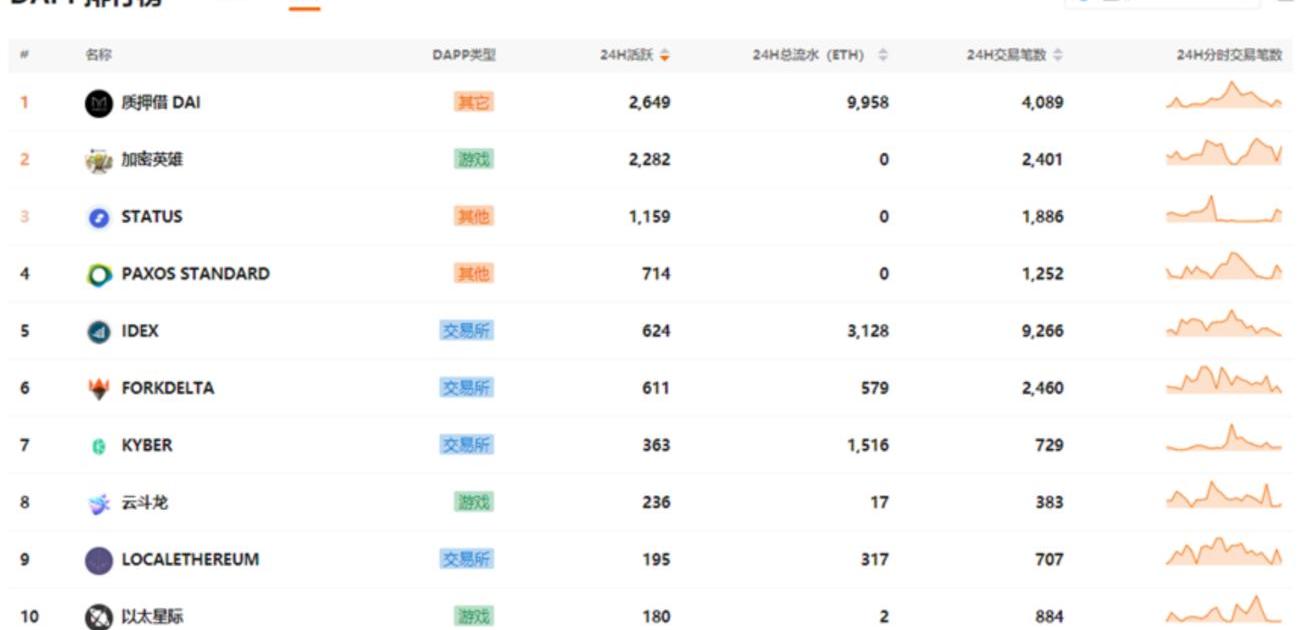This screenshot has height=630, width=1307.
Task: Click the KYBER logo icon
Action: coord(98,447)
